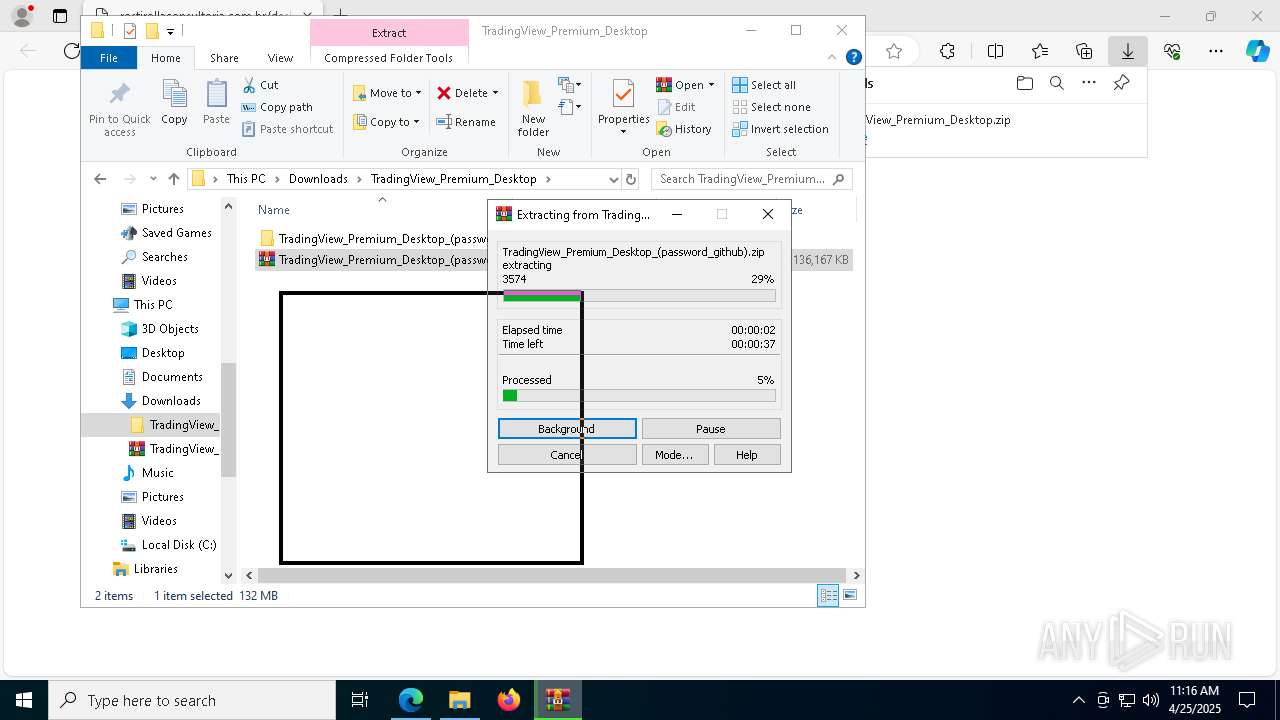This screenshot has width=1280, height=720.
Task: Open History in ribbon
Action: click(684, 129)
